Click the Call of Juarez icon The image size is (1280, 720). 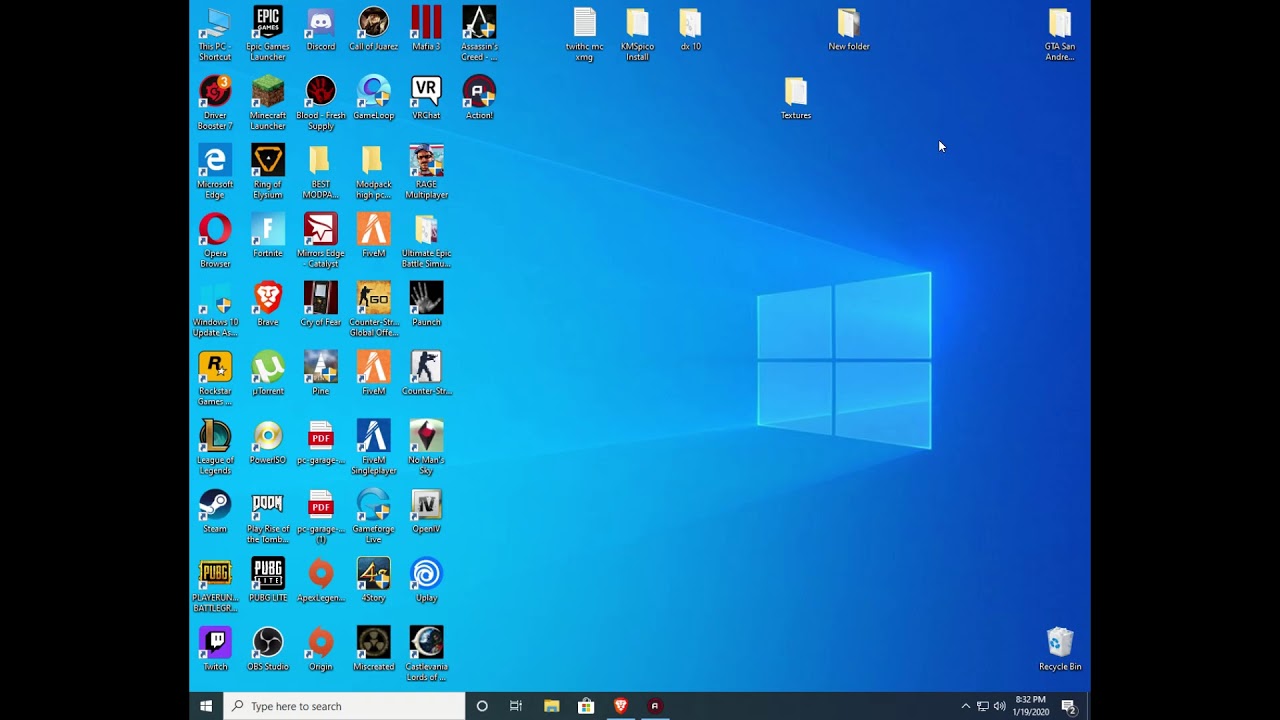(x=374, y=28)
